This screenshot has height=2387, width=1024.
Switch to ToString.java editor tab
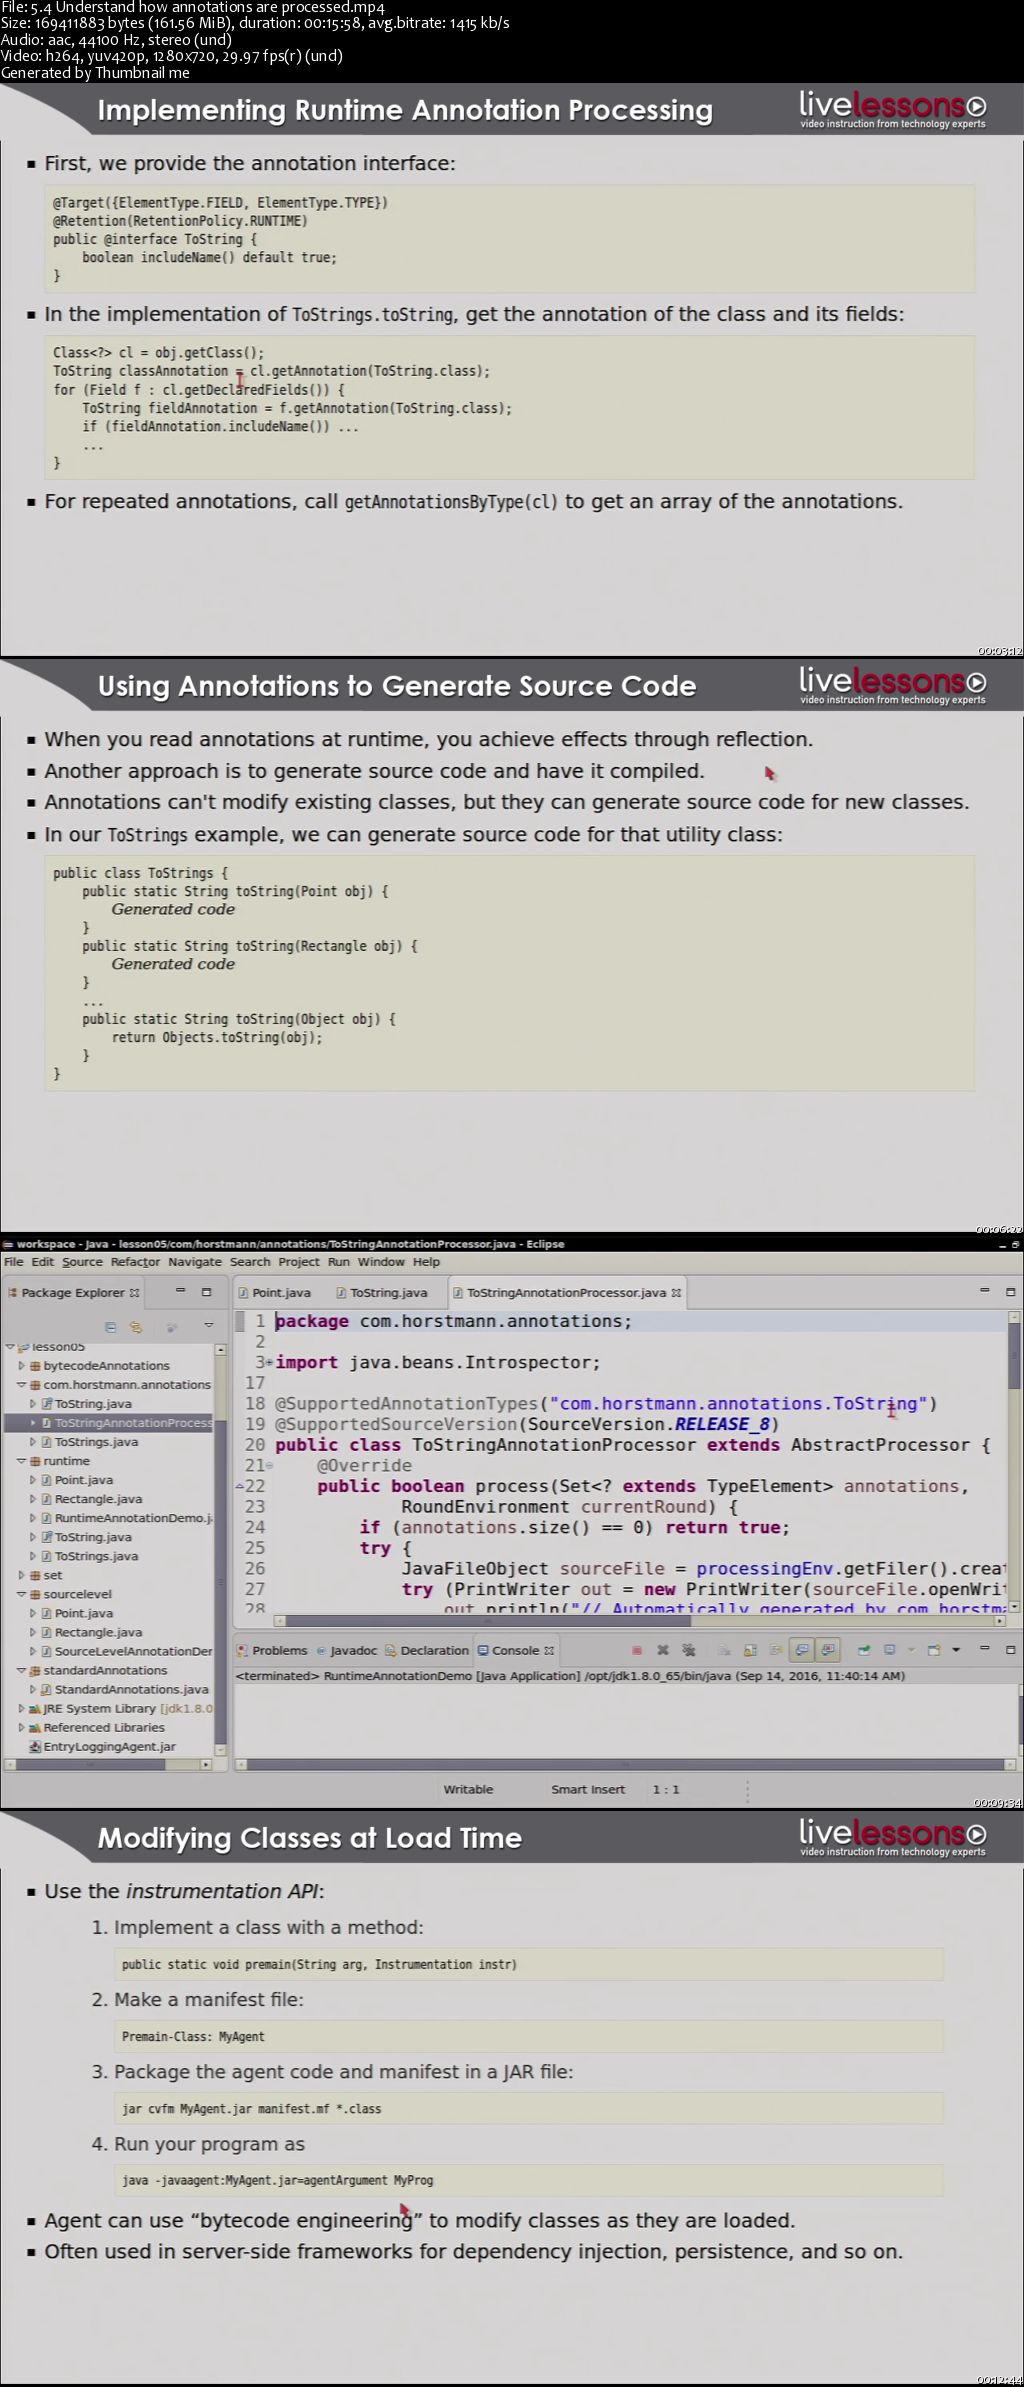[381, 1292]
